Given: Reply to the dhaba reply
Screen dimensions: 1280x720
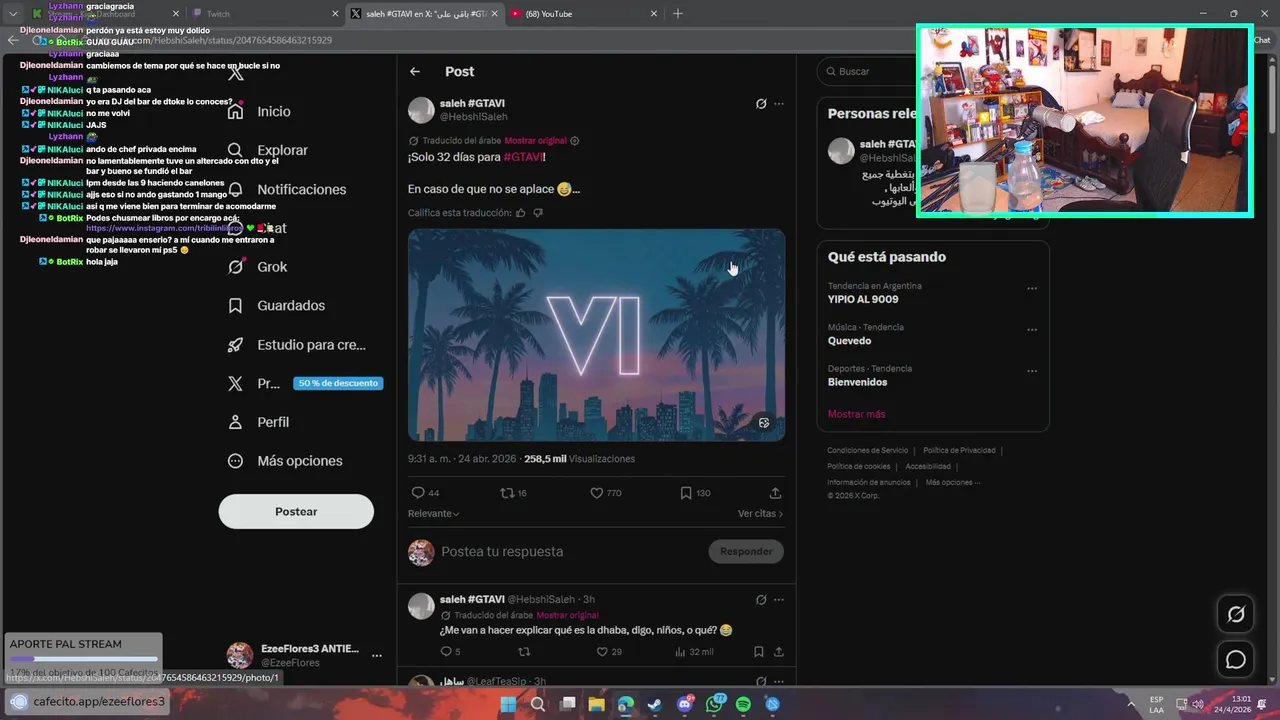Looking at the screenshot, I should [450, 652].
